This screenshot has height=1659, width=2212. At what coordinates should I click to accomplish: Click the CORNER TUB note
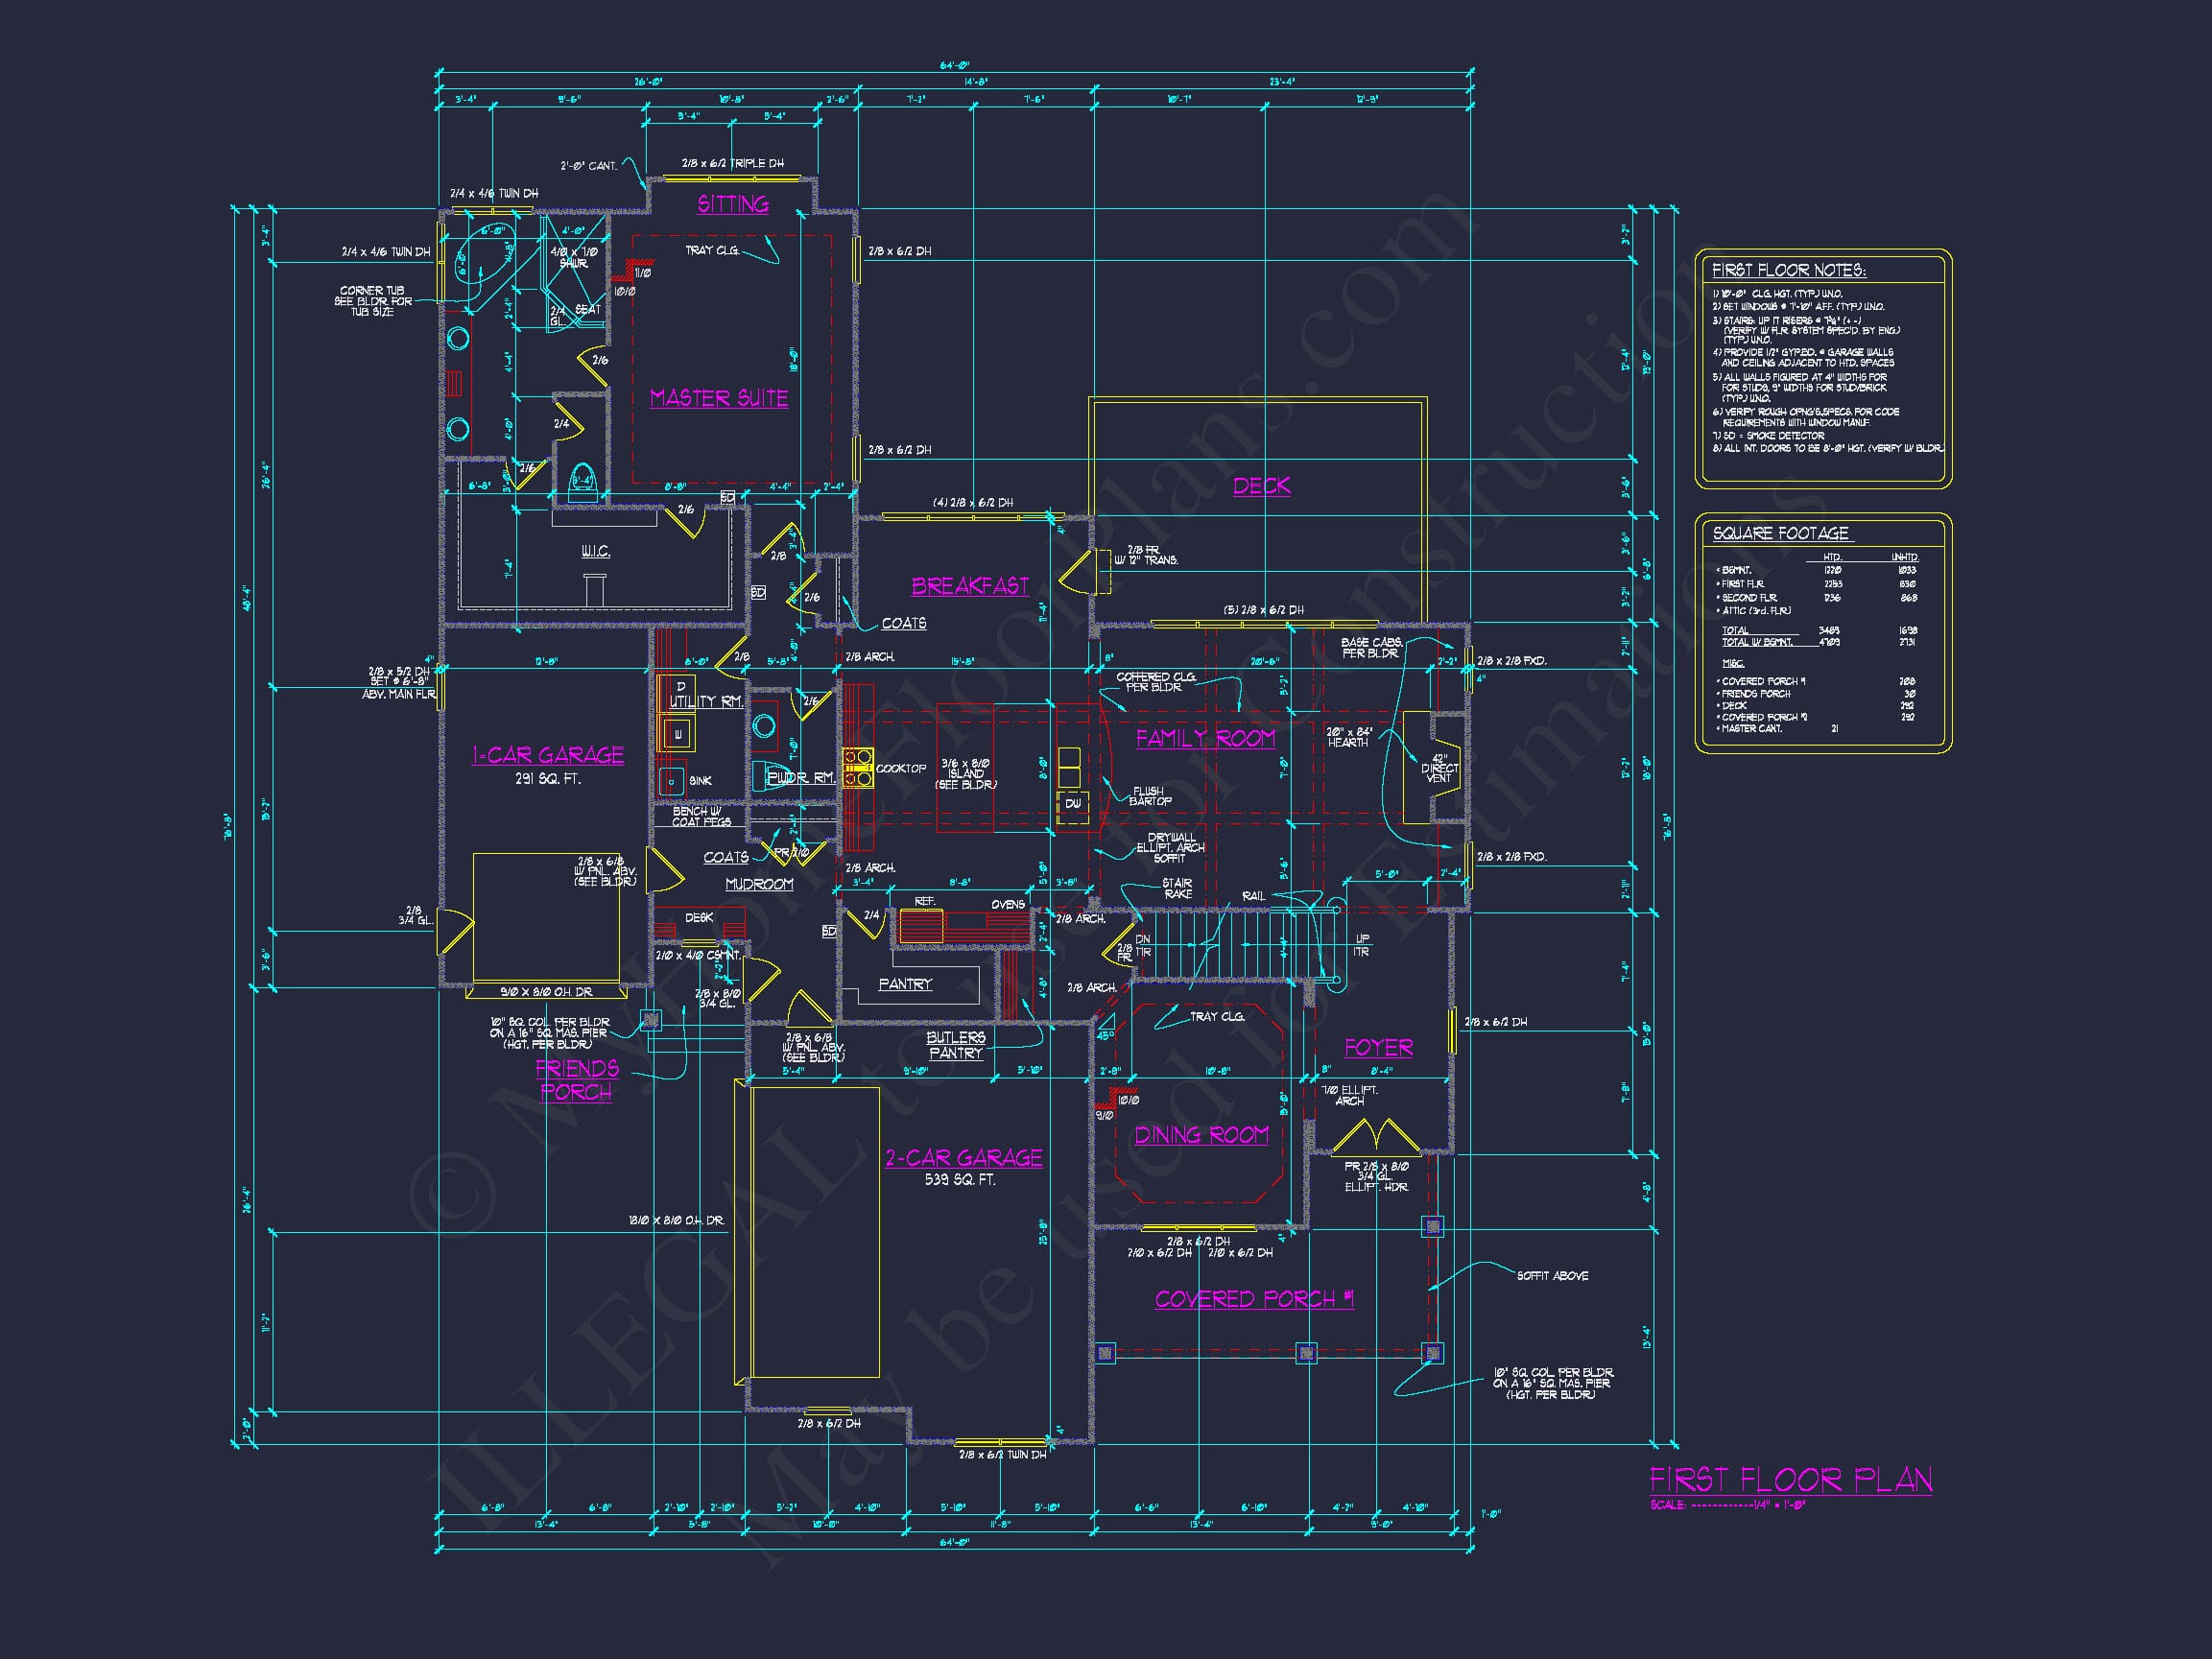[372, 301]
